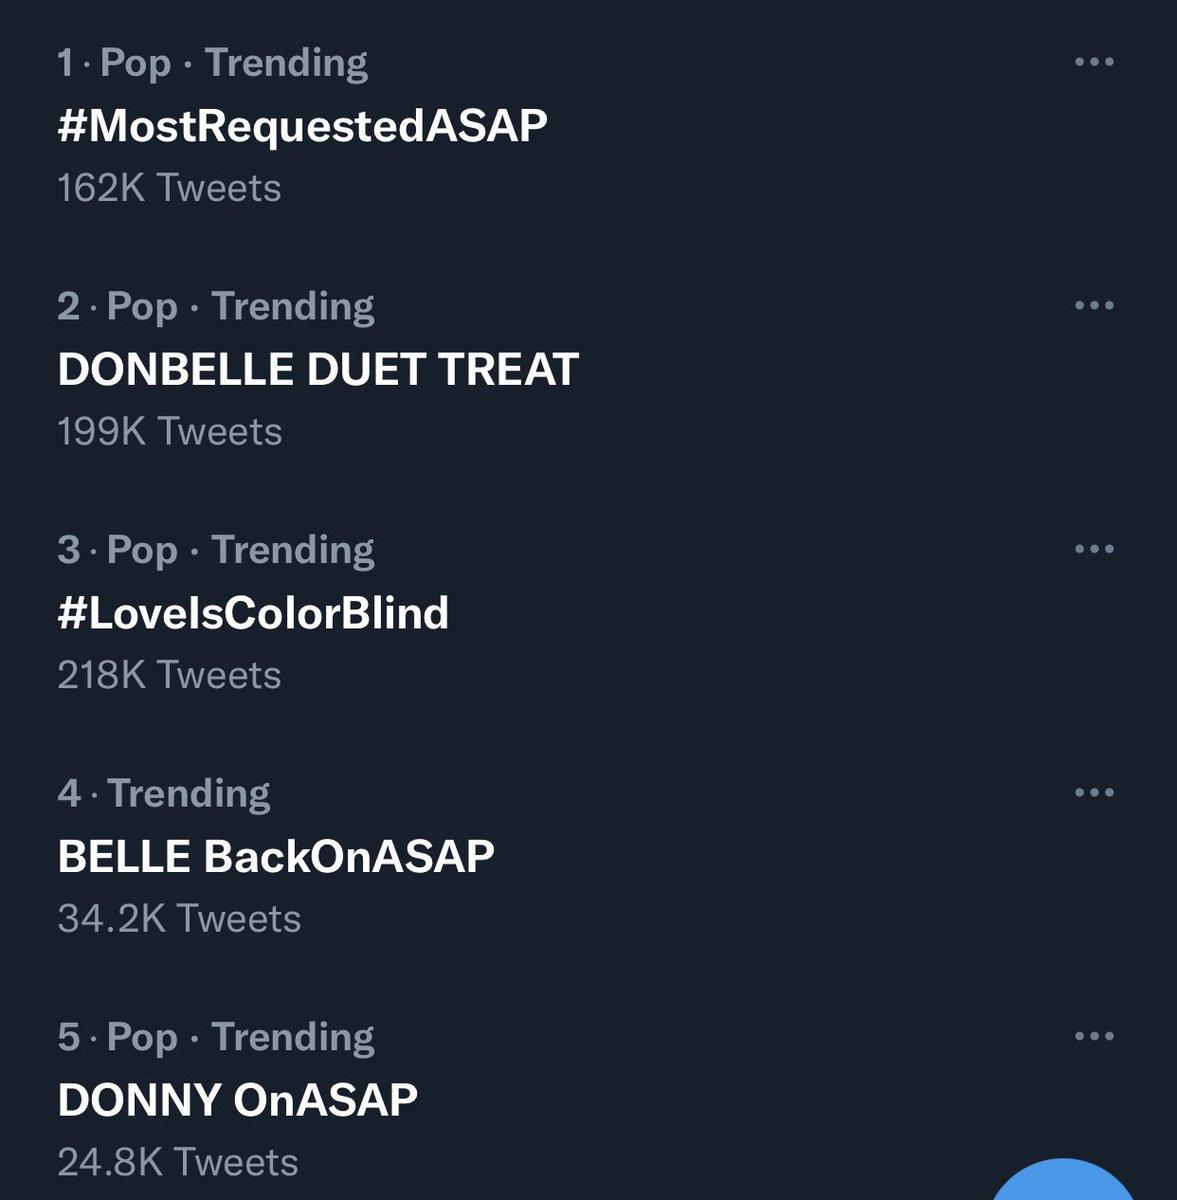1177x1200 pixels.
Task: Select the 199K Tweets count
Action: pos(170,432)
